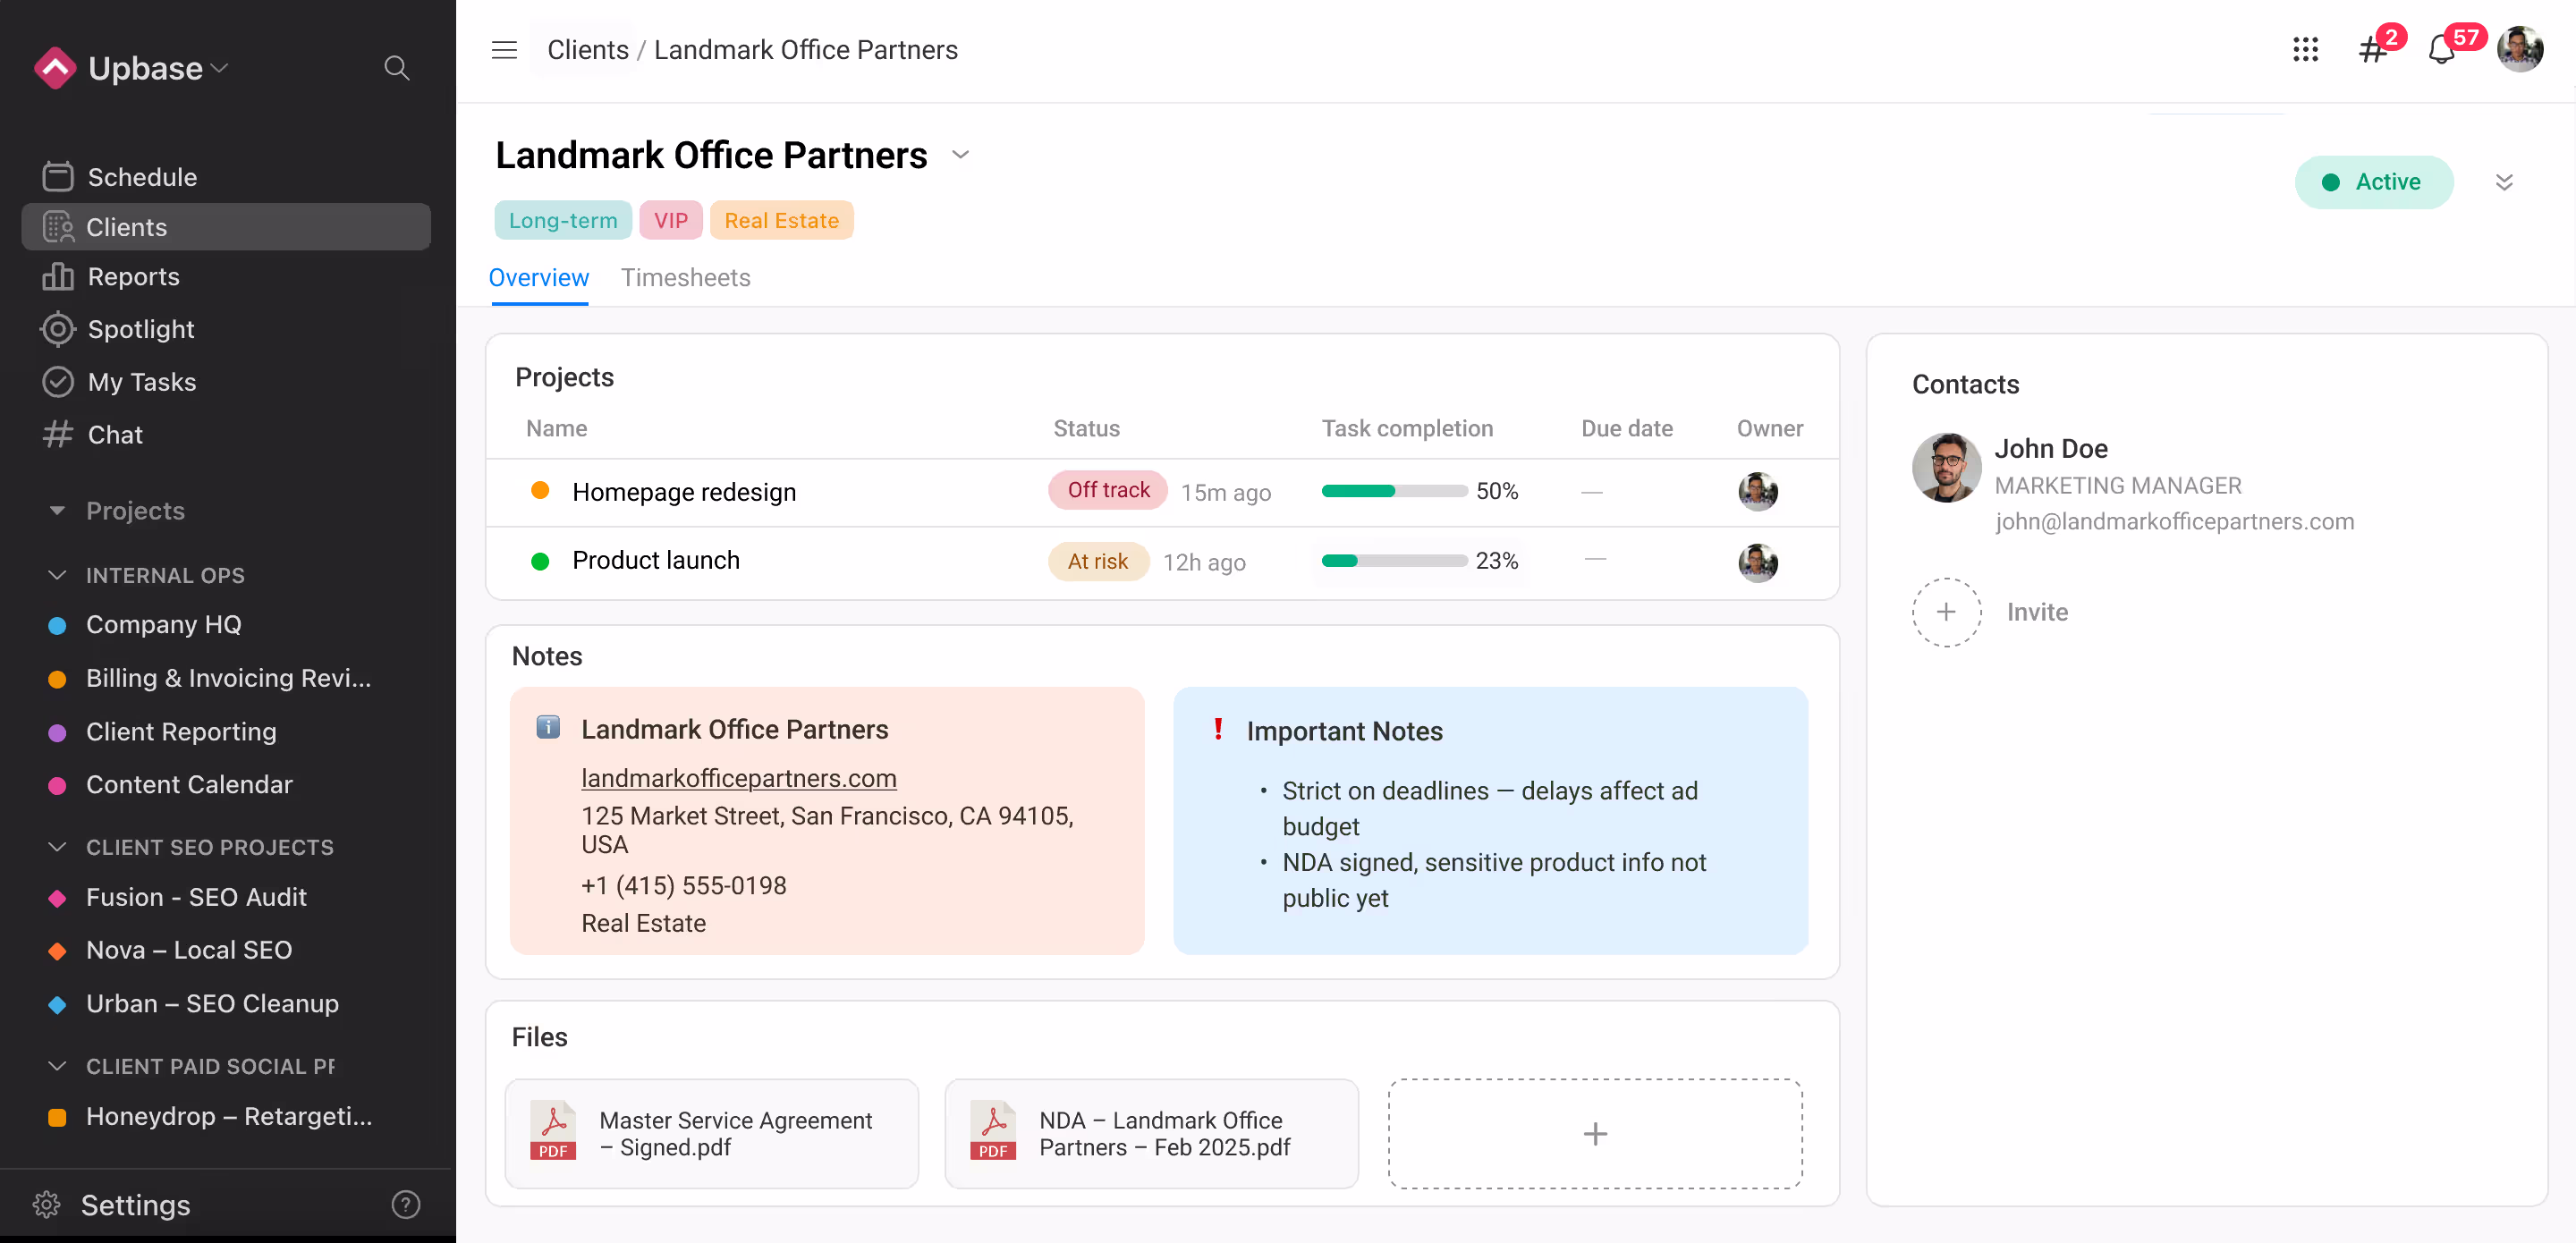Image resolution: width=2576 pixels, height=1243 pixels.
Task: Open the apps grid in the top bar
Action: [x=2306, y=49]
